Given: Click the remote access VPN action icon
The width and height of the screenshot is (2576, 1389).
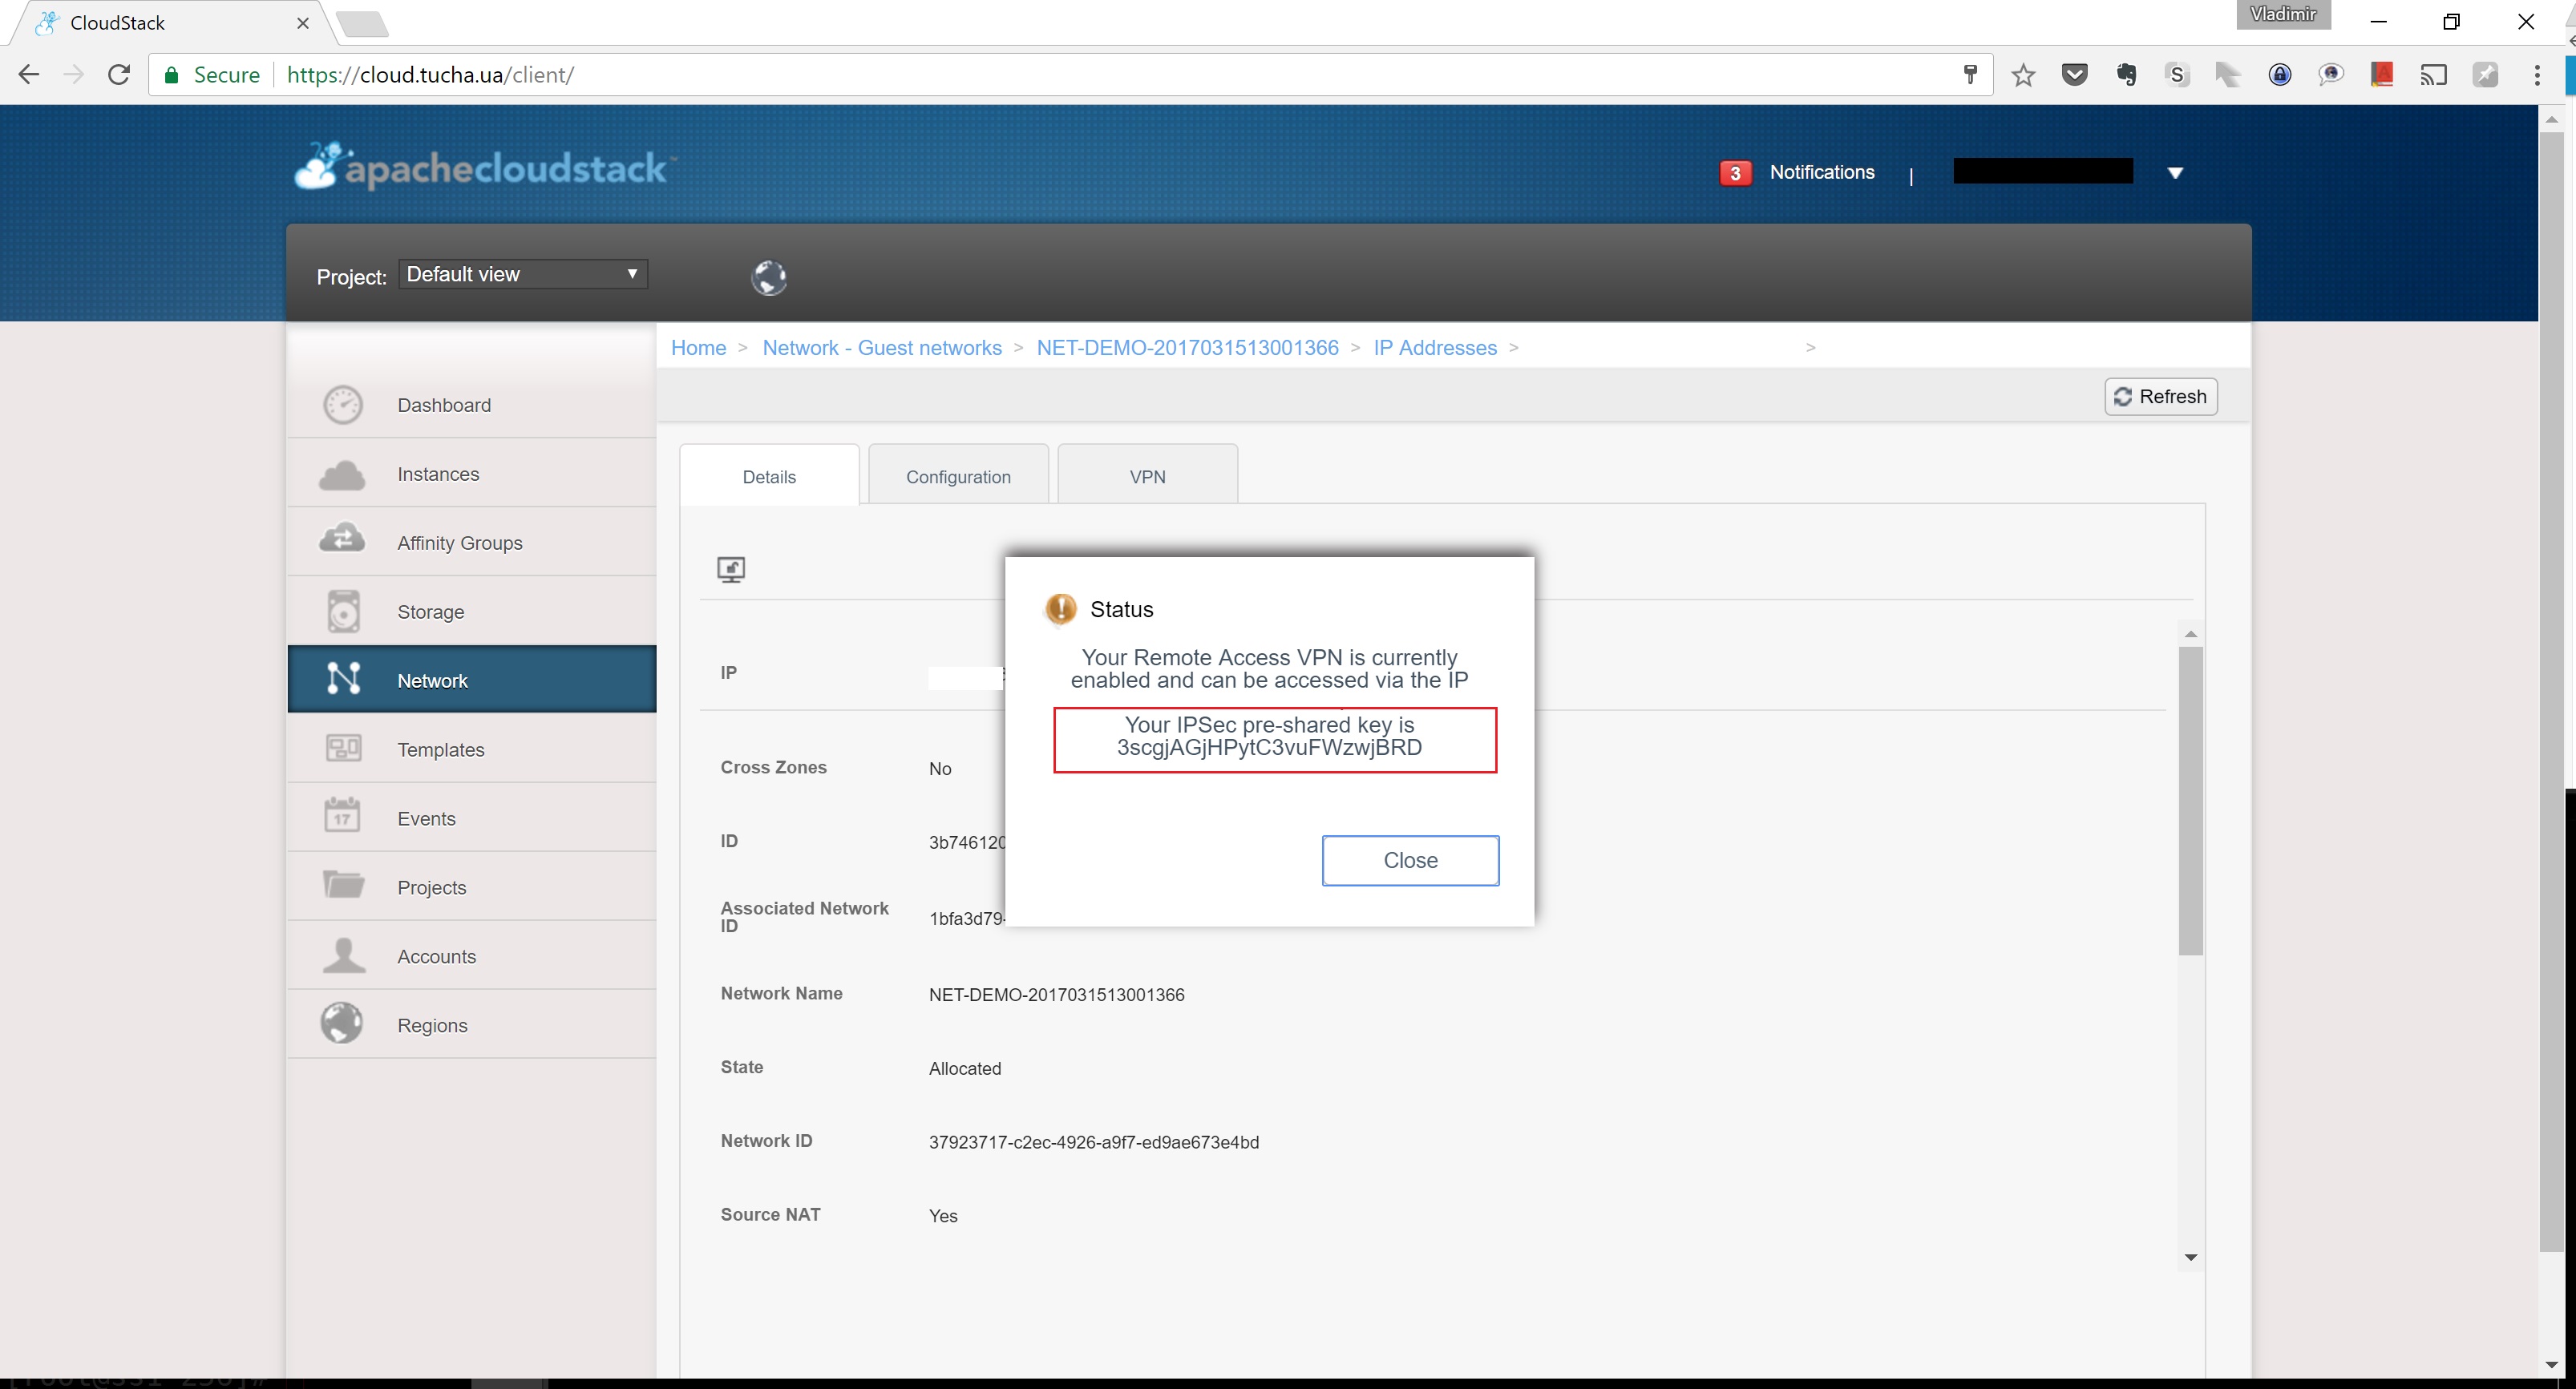Looking at the screenshot, I should (731, 569).
